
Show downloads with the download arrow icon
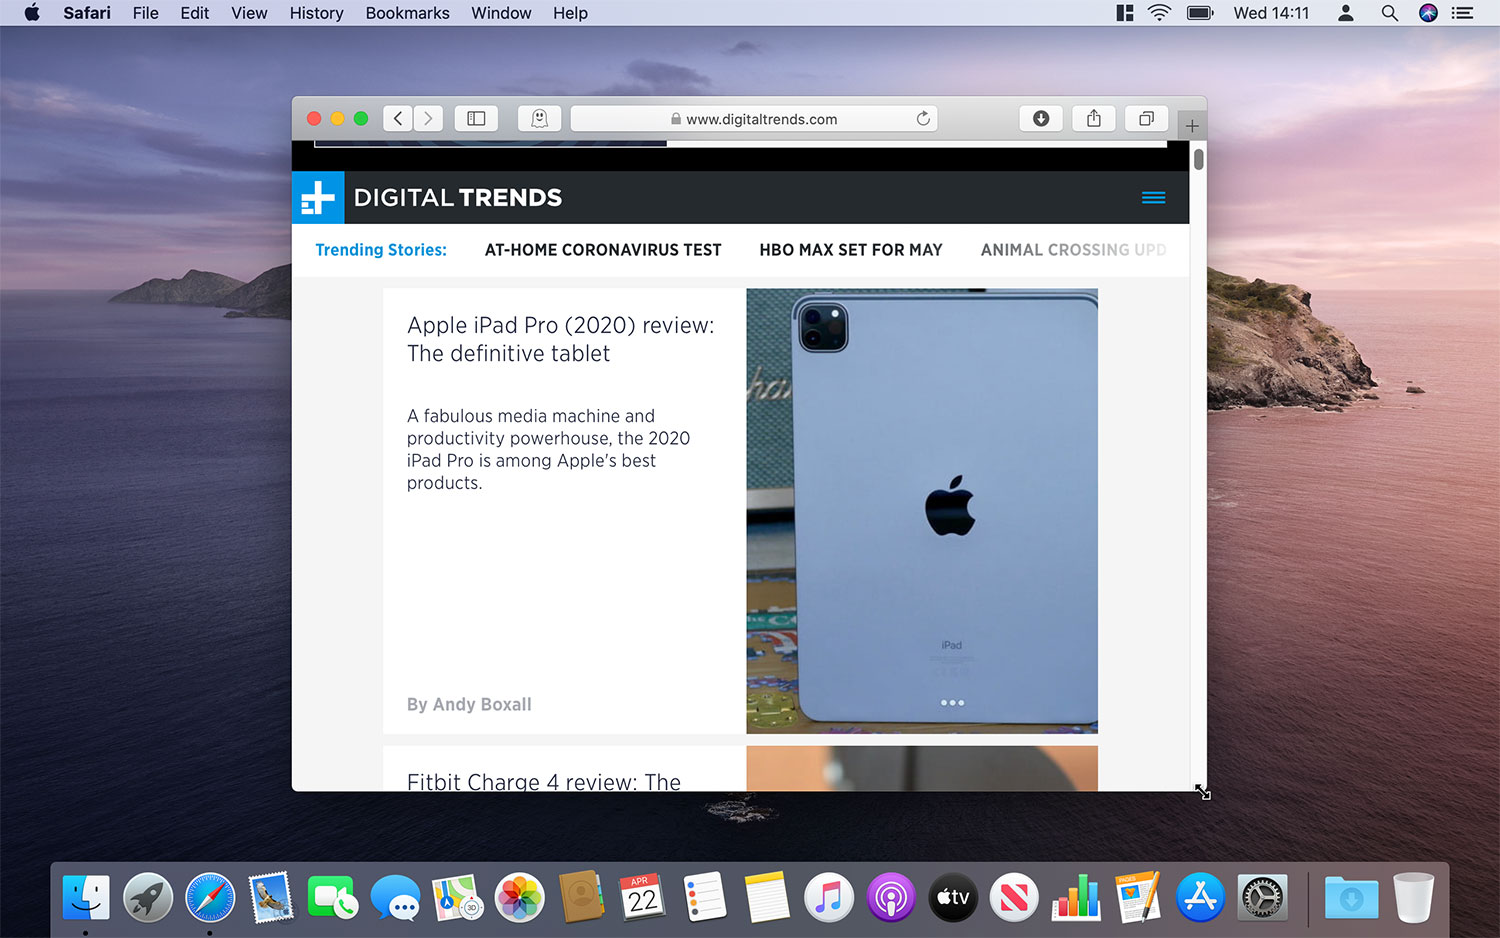tap(1040, 119)
